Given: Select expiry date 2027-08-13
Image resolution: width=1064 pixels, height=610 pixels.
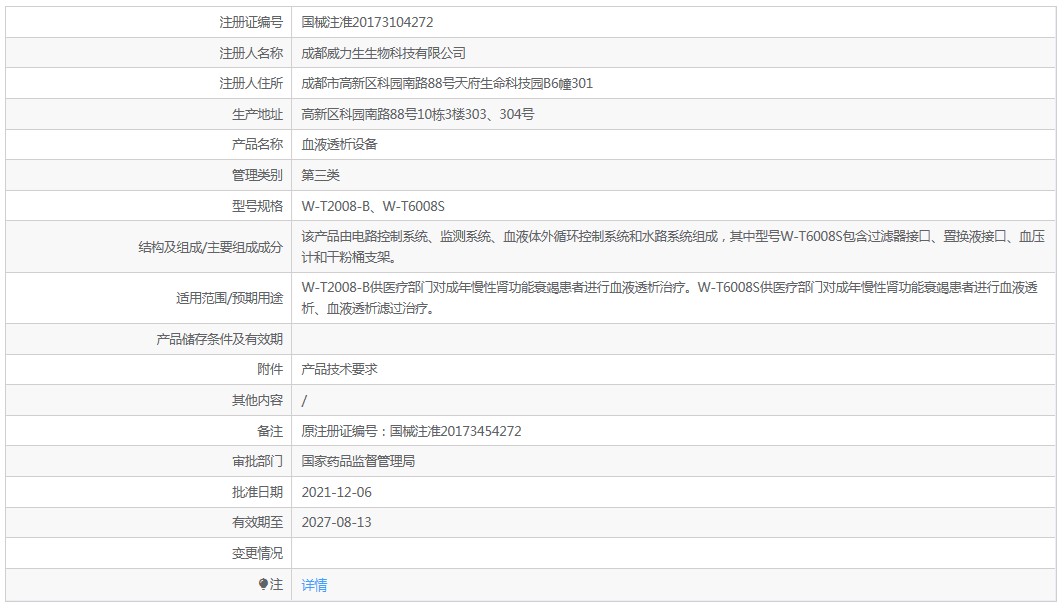Looking at the screenshot, I should (x=337, y=522).
